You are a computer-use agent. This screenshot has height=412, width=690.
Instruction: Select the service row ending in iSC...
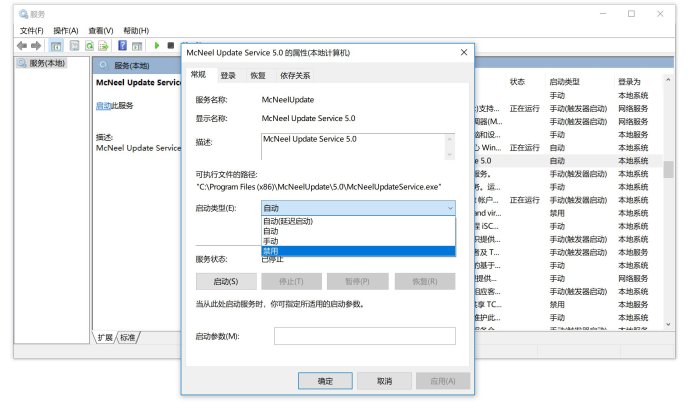[569, 226]
